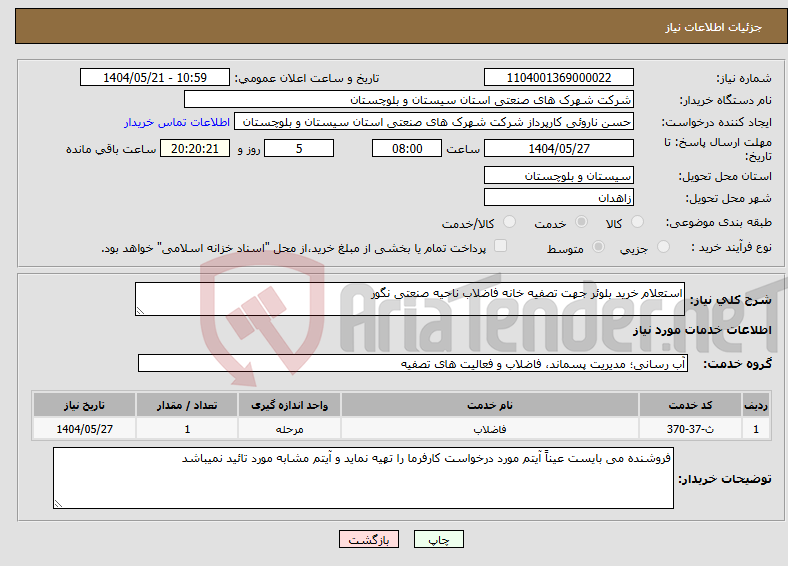Click the request creator field حسن ناروئی

[434, 122]
